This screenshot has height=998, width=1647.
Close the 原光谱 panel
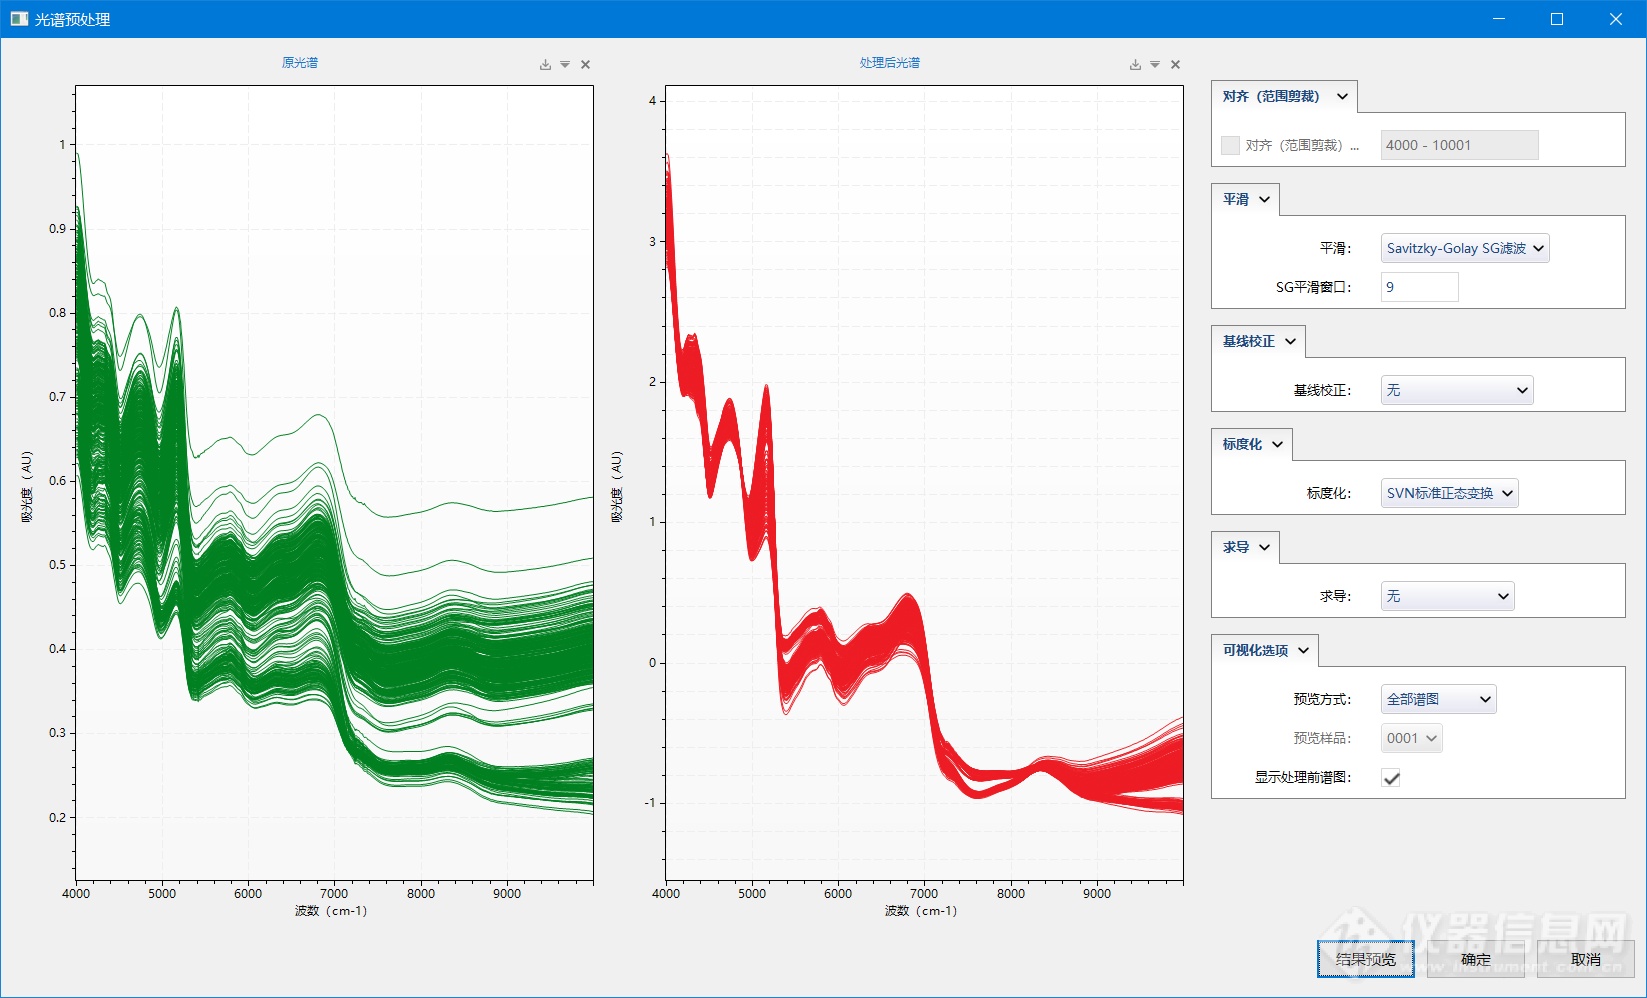point(586,65)
